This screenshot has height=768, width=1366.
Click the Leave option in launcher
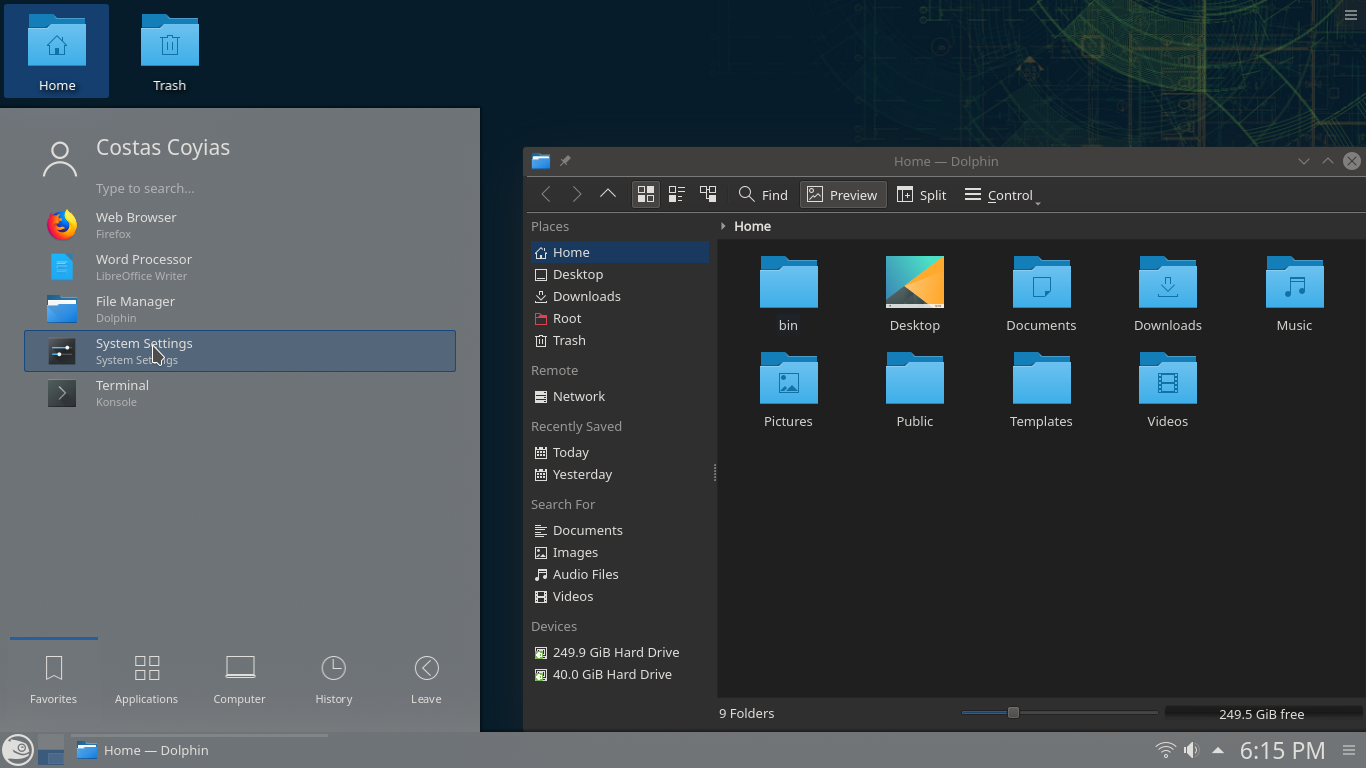[x=426, y=678]
